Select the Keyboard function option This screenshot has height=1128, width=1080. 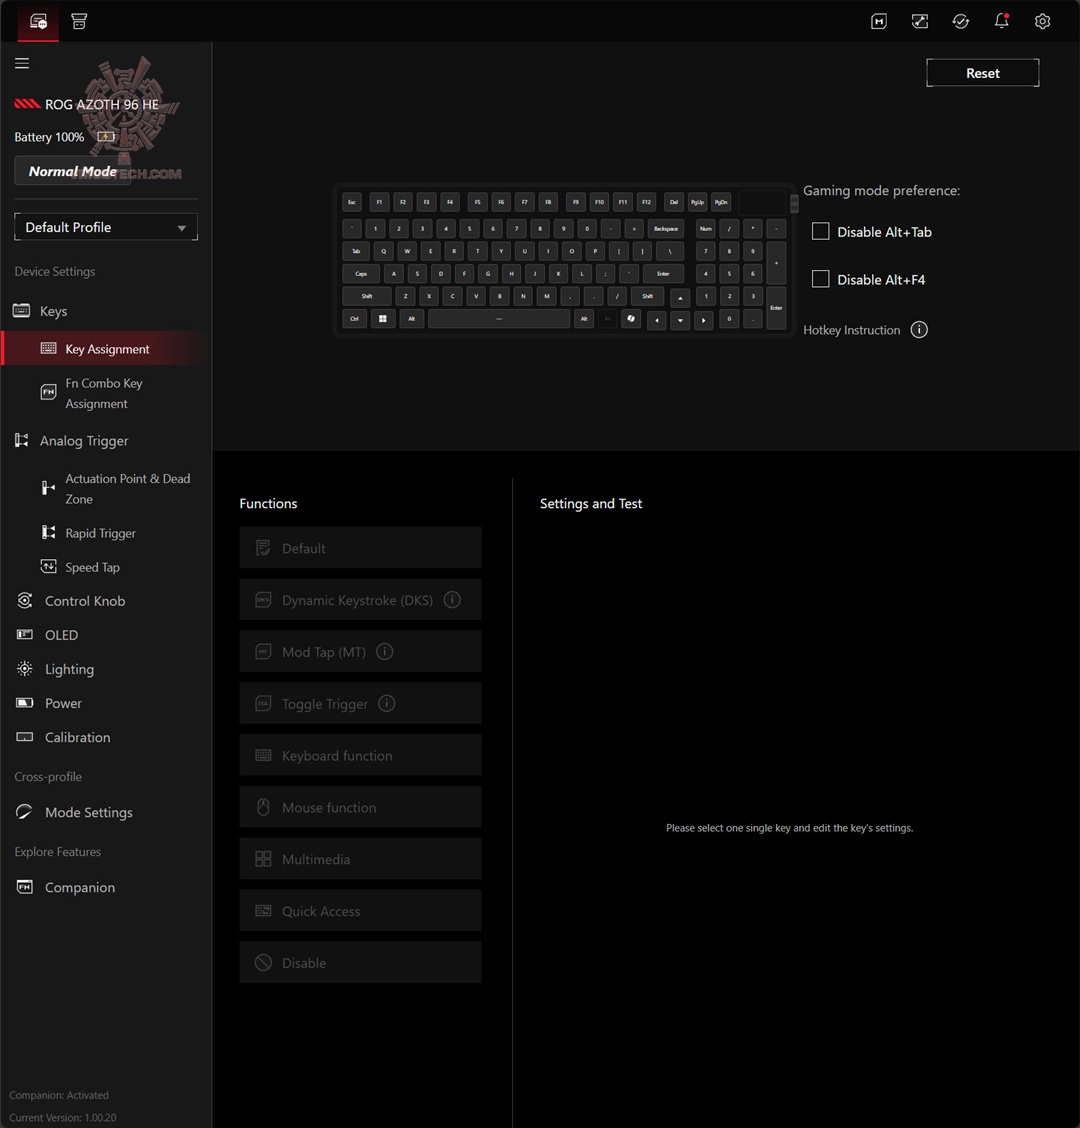(x=360, y=755)
